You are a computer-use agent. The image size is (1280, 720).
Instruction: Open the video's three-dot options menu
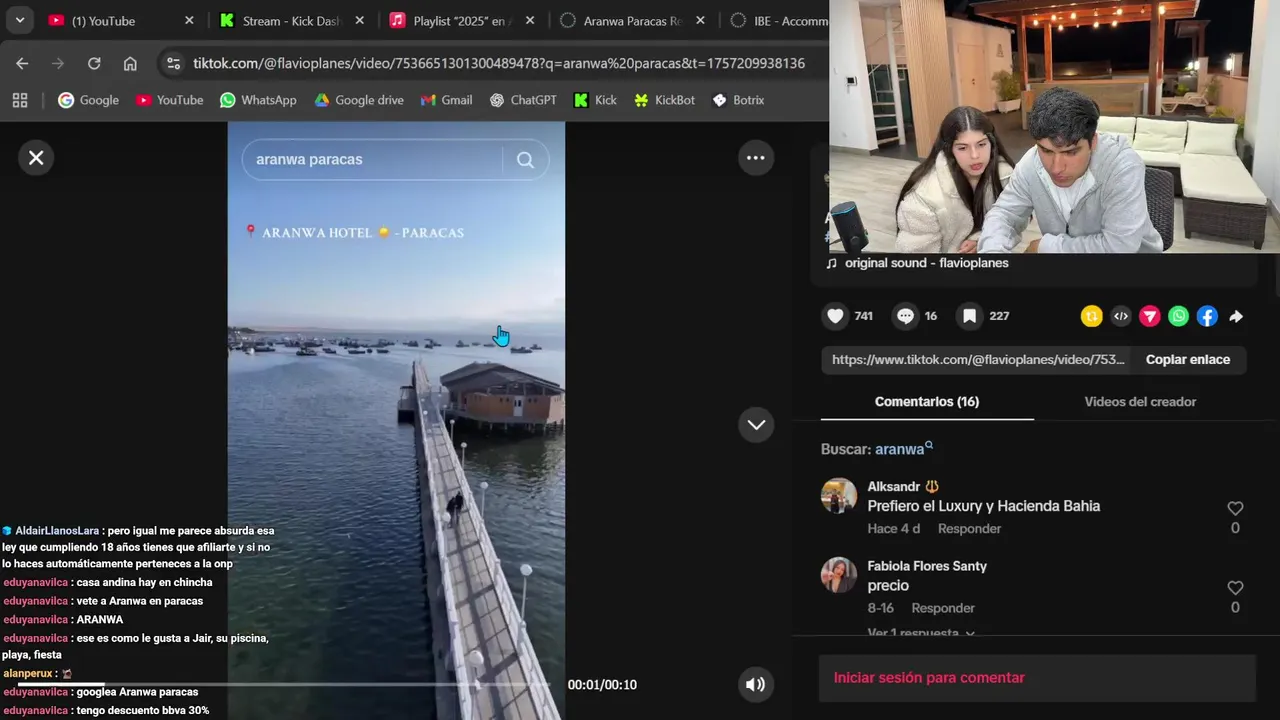point(756,158)
